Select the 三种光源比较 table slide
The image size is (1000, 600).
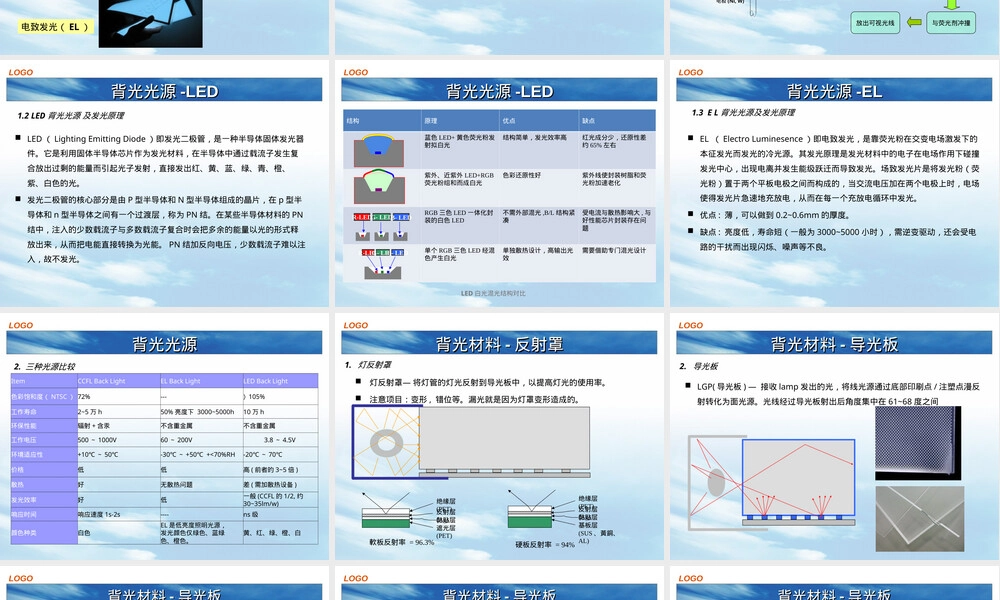pyautogui.click(x=165, y=437)
